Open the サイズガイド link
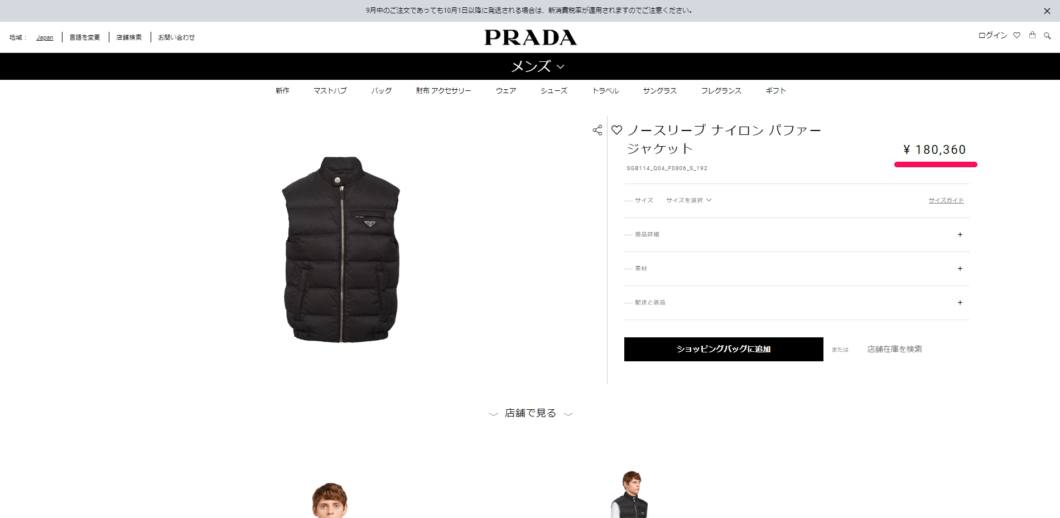Image resolution: width=1060 pixels, height=518 pixels. click(946, 200)
